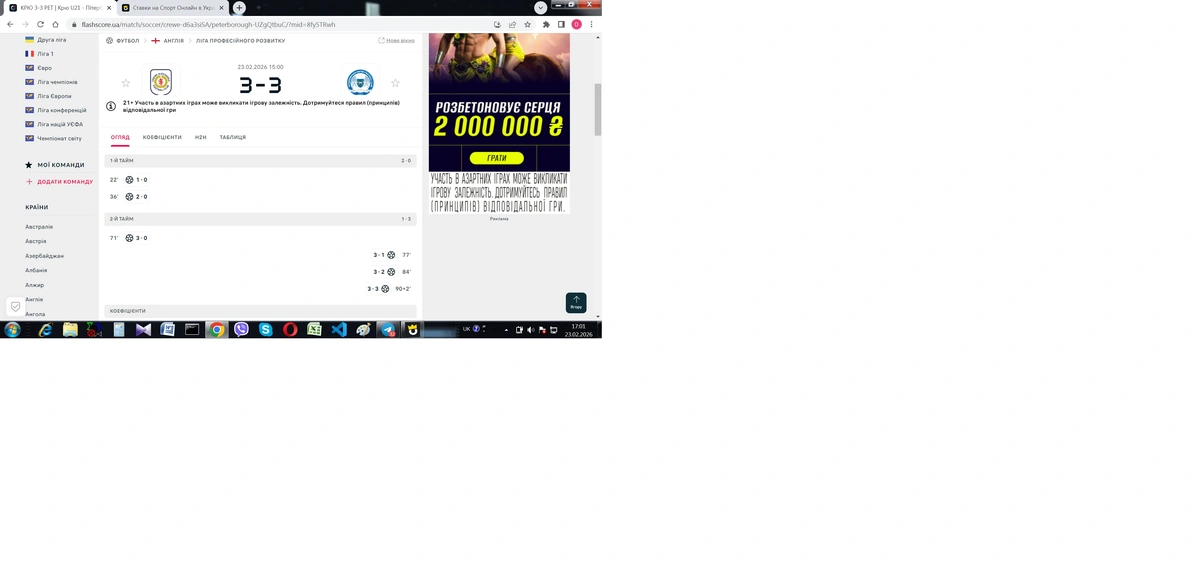
Task: Click the scroll-to-top Вгору button
Action: click(x=576, y=302)
